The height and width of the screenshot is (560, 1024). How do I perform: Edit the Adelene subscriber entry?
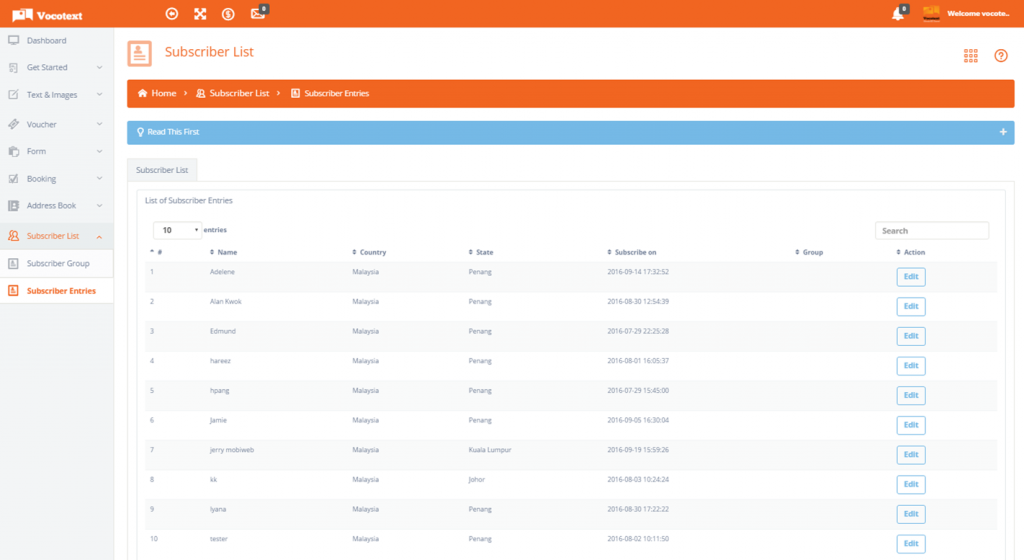point(910,277)
